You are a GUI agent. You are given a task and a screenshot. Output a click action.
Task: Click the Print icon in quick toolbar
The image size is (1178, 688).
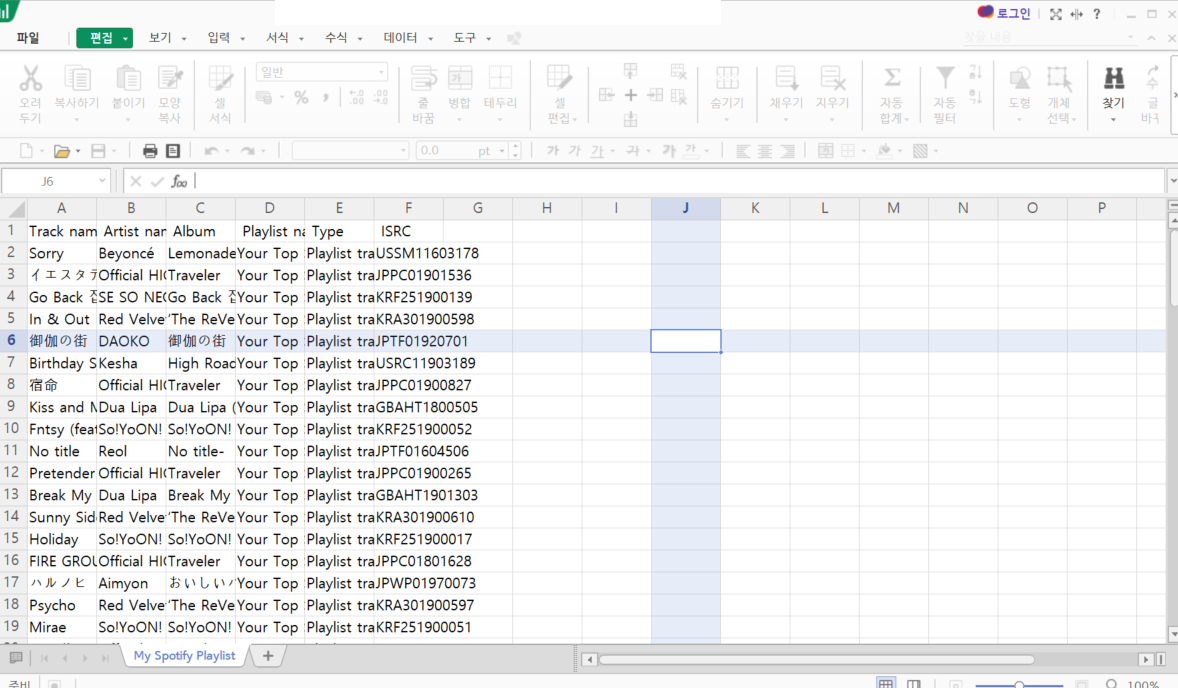(x=150, y=151)
